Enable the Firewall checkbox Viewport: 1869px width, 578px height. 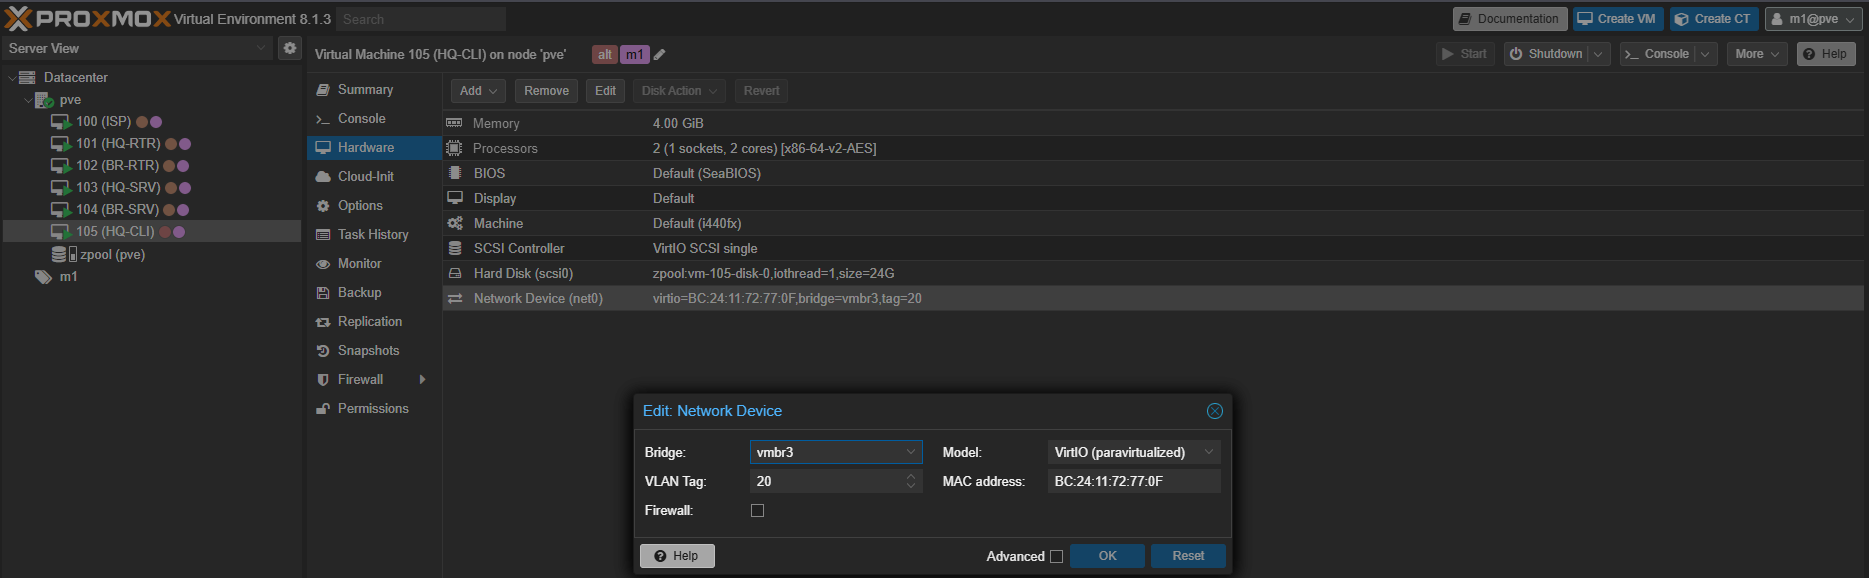[757, 511]
